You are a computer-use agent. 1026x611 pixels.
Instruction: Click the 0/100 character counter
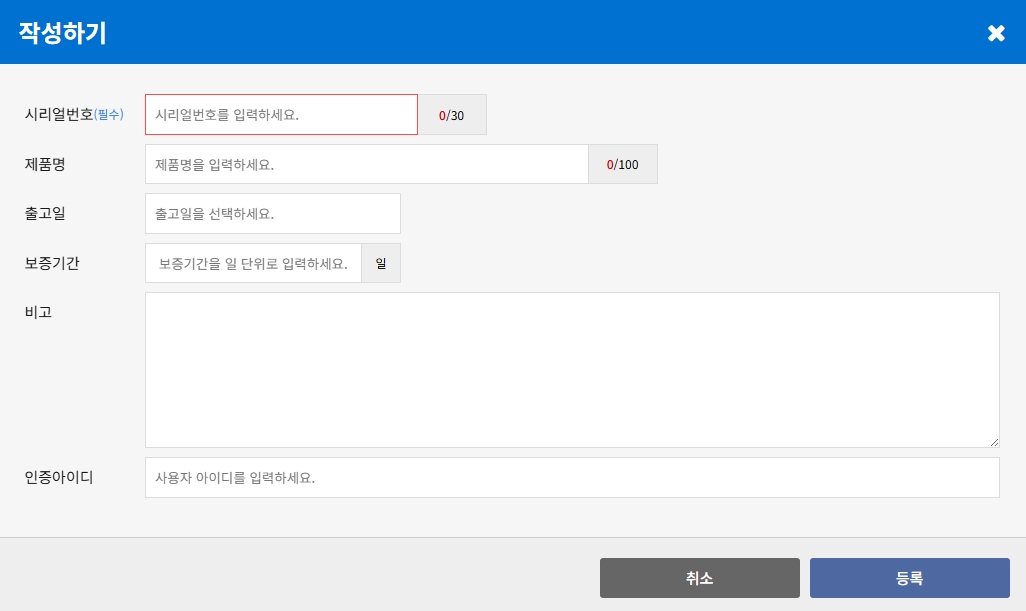point(622,164)
